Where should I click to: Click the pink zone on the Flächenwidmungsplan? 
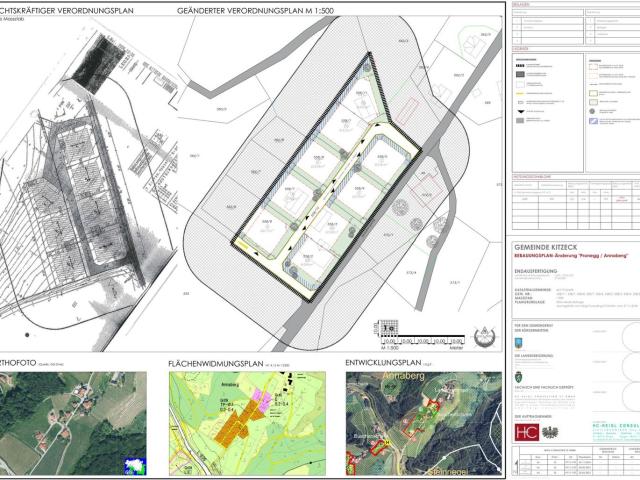[x=262, y=399]
